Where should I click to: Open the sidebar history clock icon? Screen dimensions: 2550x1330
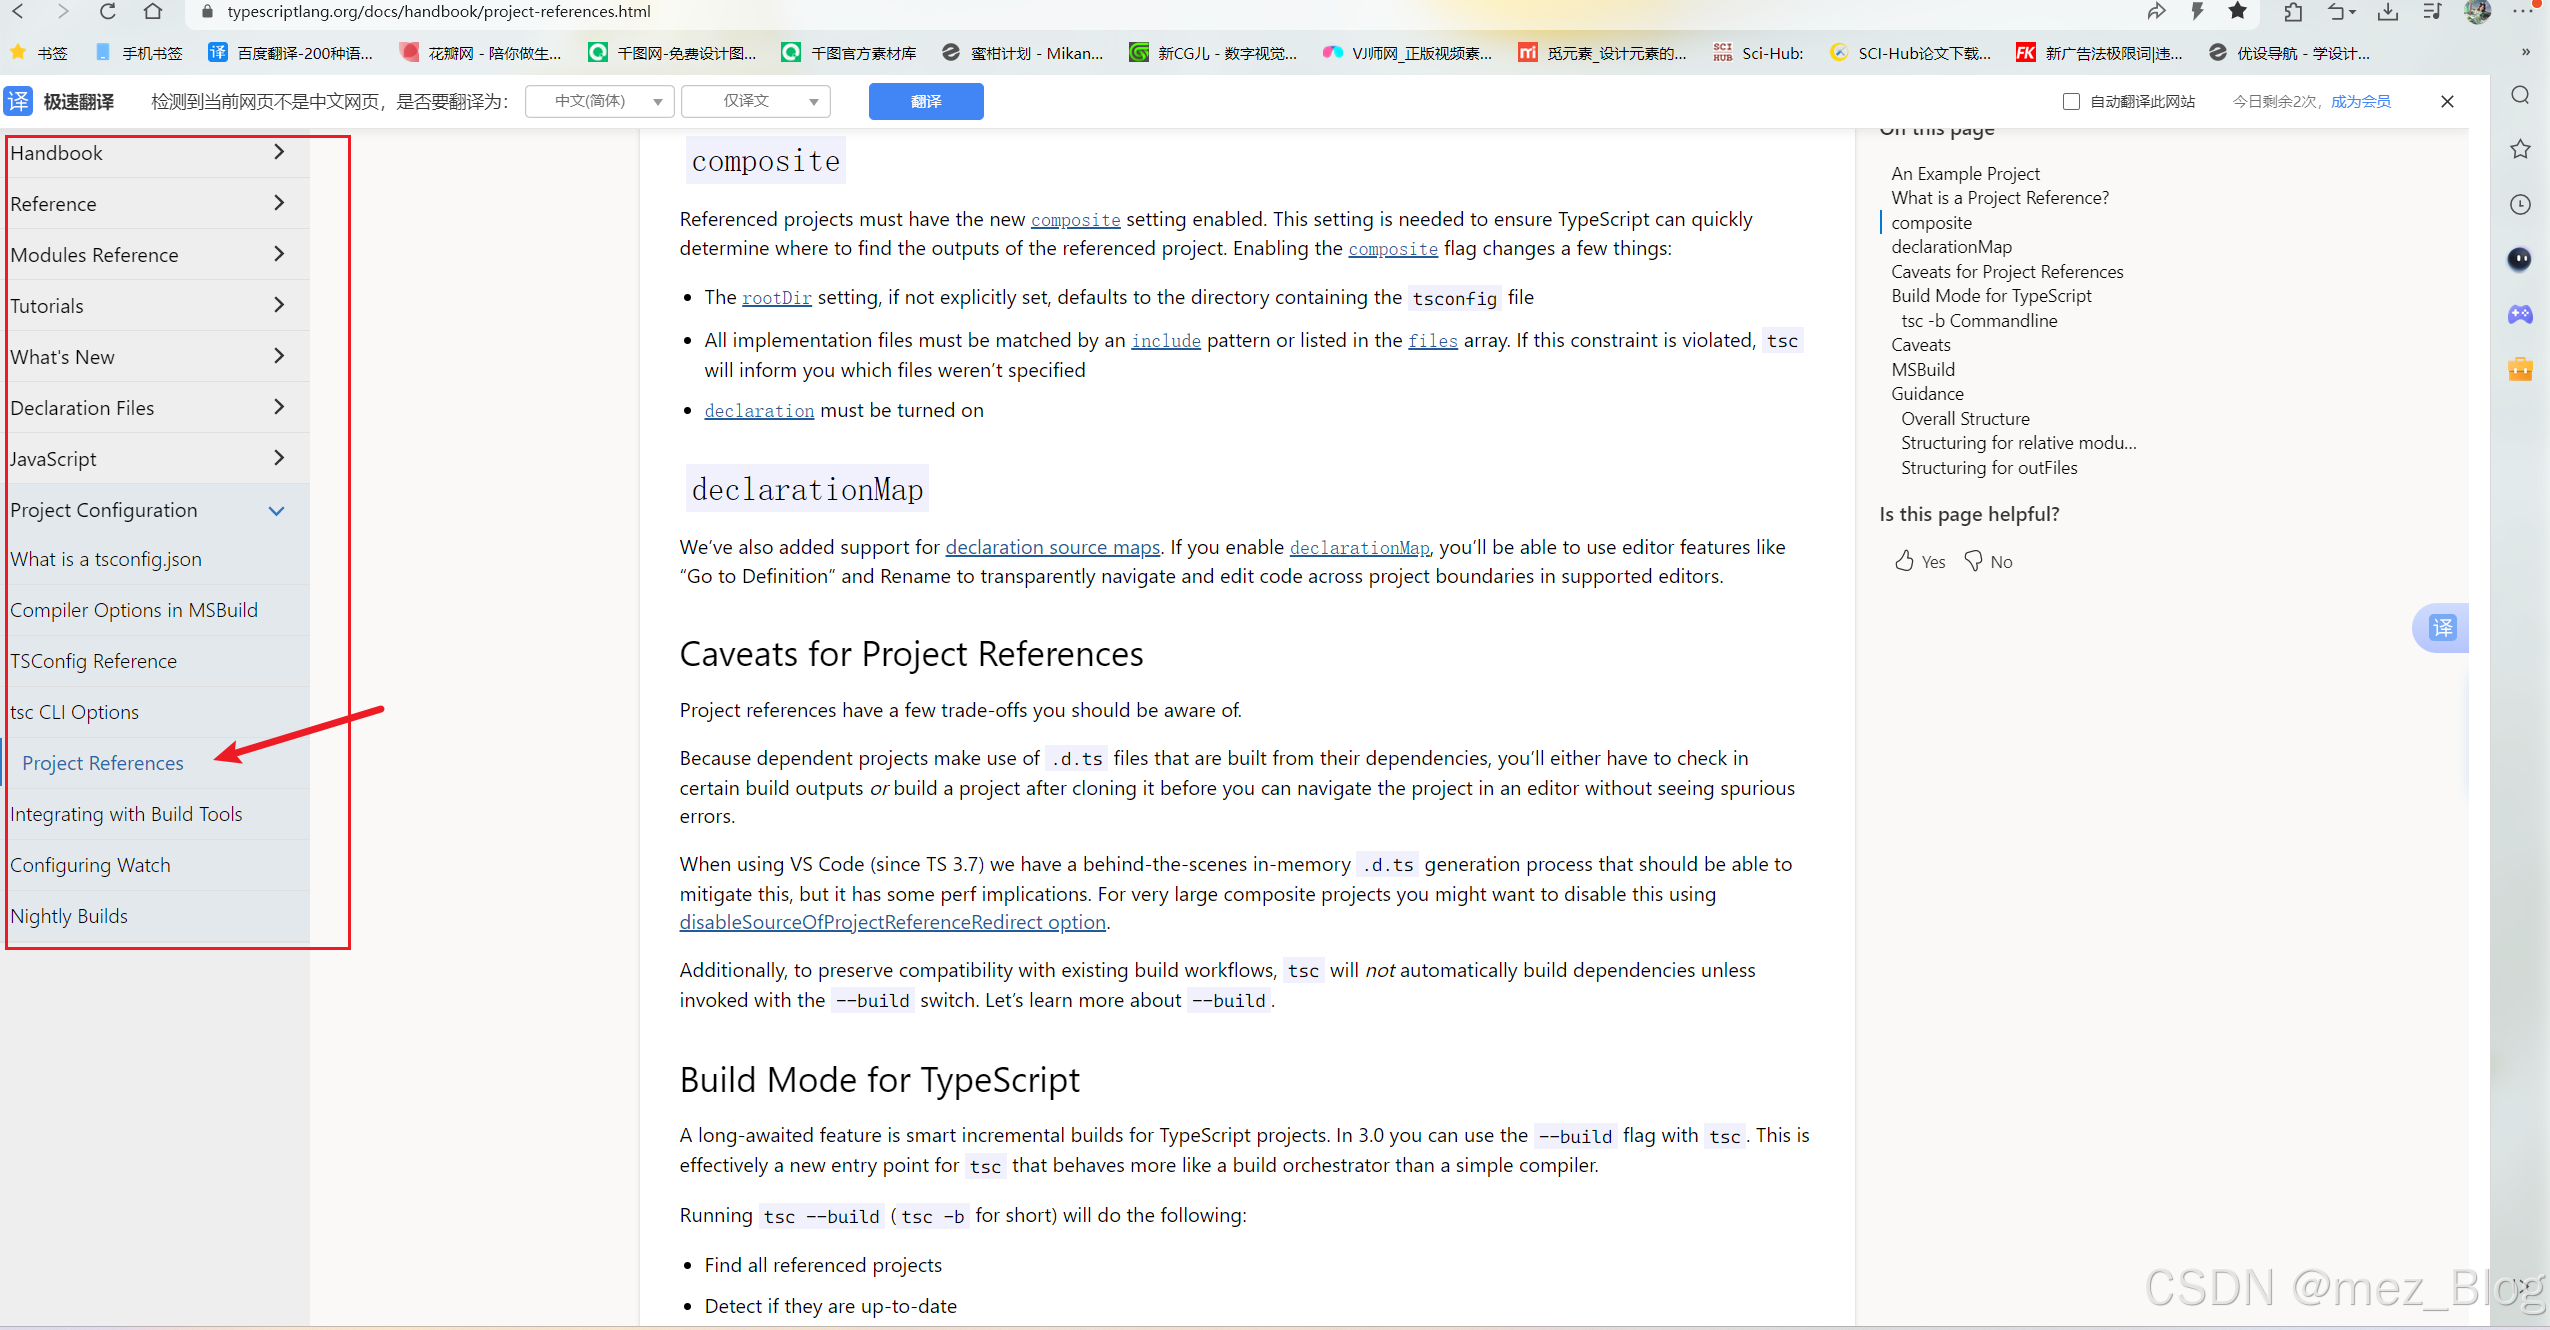[2520, 204]
